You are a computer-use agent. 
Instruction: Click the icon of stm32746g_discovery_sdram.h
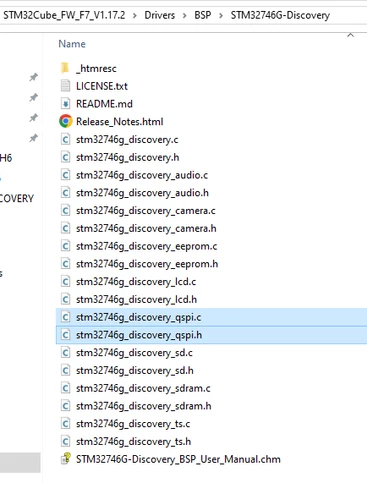[65, 406]
